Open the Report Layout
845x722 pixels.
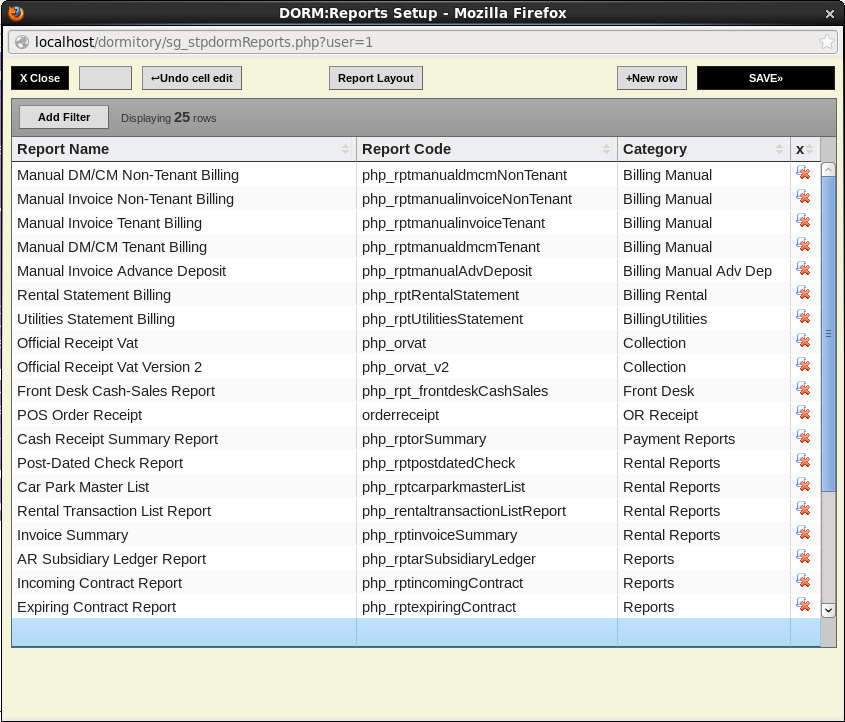point(376,78)
